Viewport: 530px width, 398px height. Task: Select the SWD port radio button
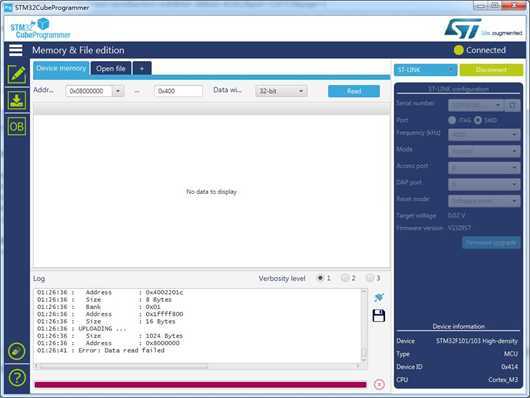[478, 120]
